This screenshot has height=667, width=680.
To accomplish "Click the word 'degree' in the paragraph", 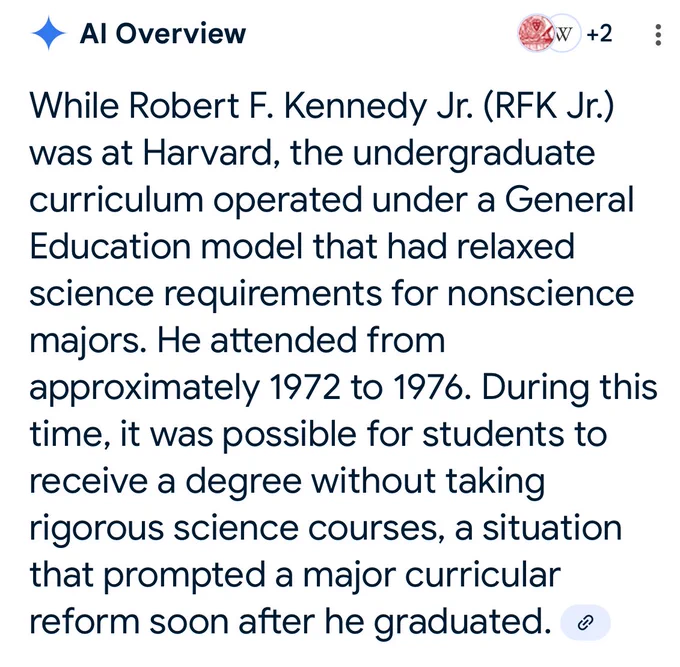I will [243, 482].
